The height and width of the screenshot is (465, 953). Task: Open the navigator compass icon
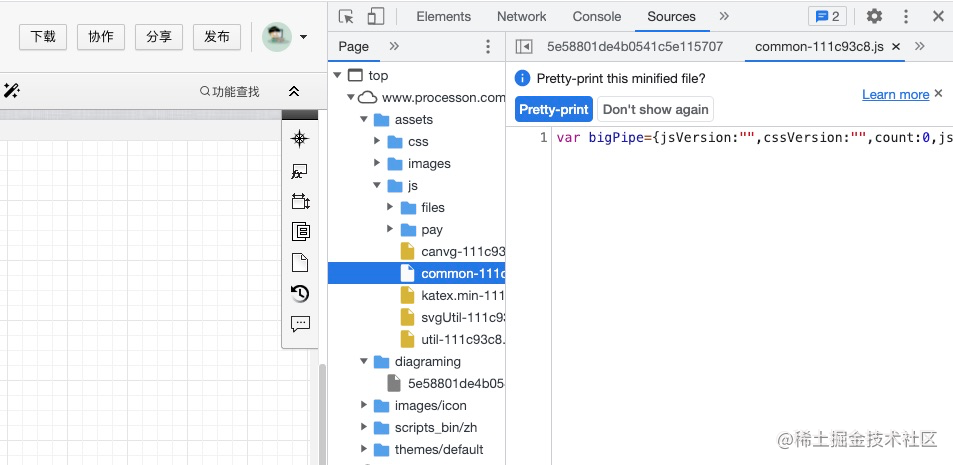point(300,139)
